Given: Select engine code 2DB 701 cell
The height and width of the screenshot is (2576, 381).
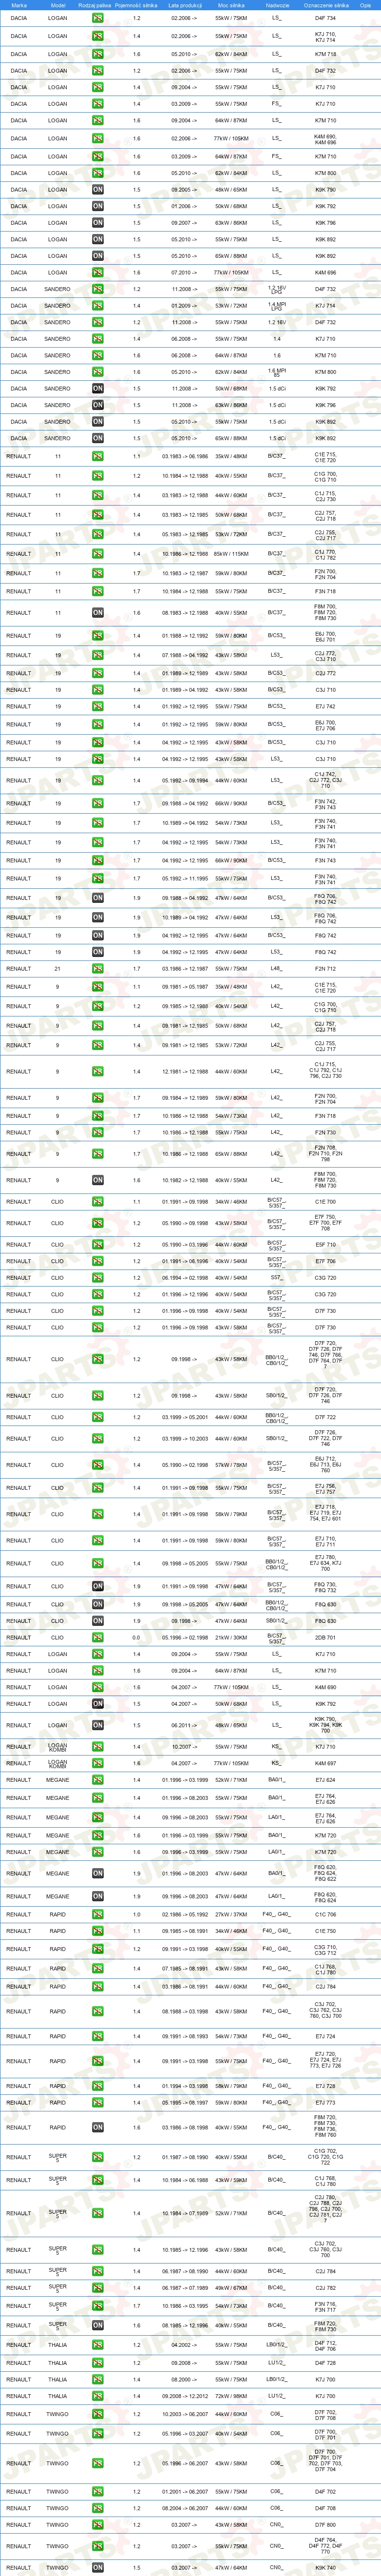Looking at the screenshot, I should pos(326,1638).
